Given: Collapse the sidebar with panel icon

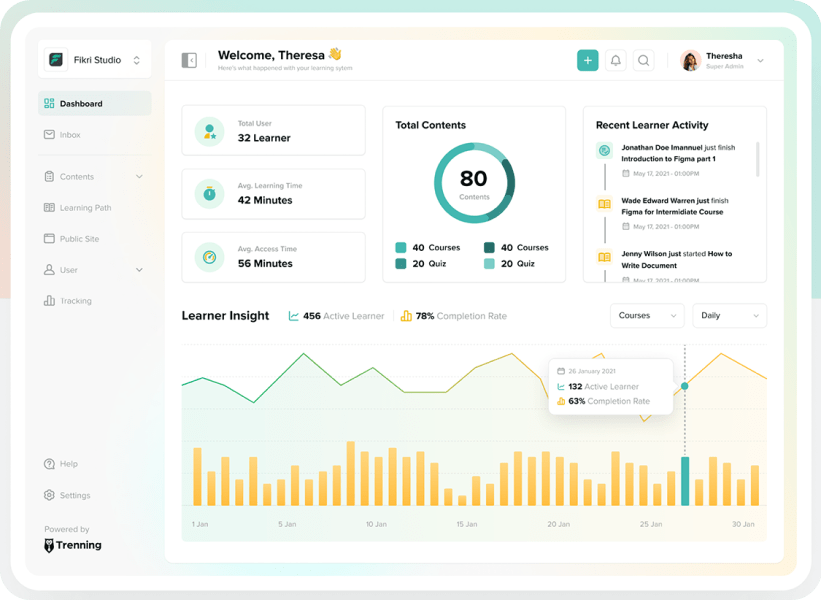Looking at the screenshot, I should click(189, 60).
